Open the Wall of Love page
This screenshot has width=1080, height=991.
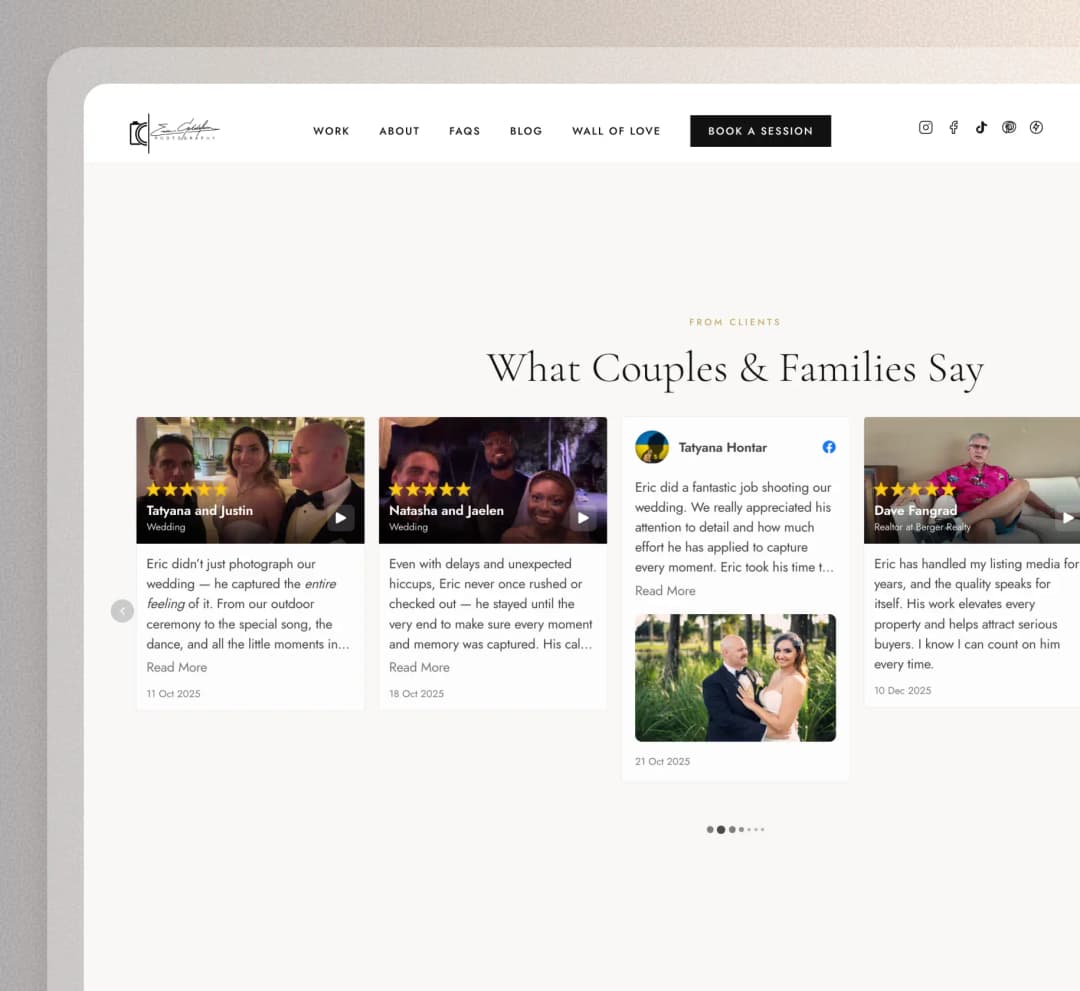tap(616, 131)
